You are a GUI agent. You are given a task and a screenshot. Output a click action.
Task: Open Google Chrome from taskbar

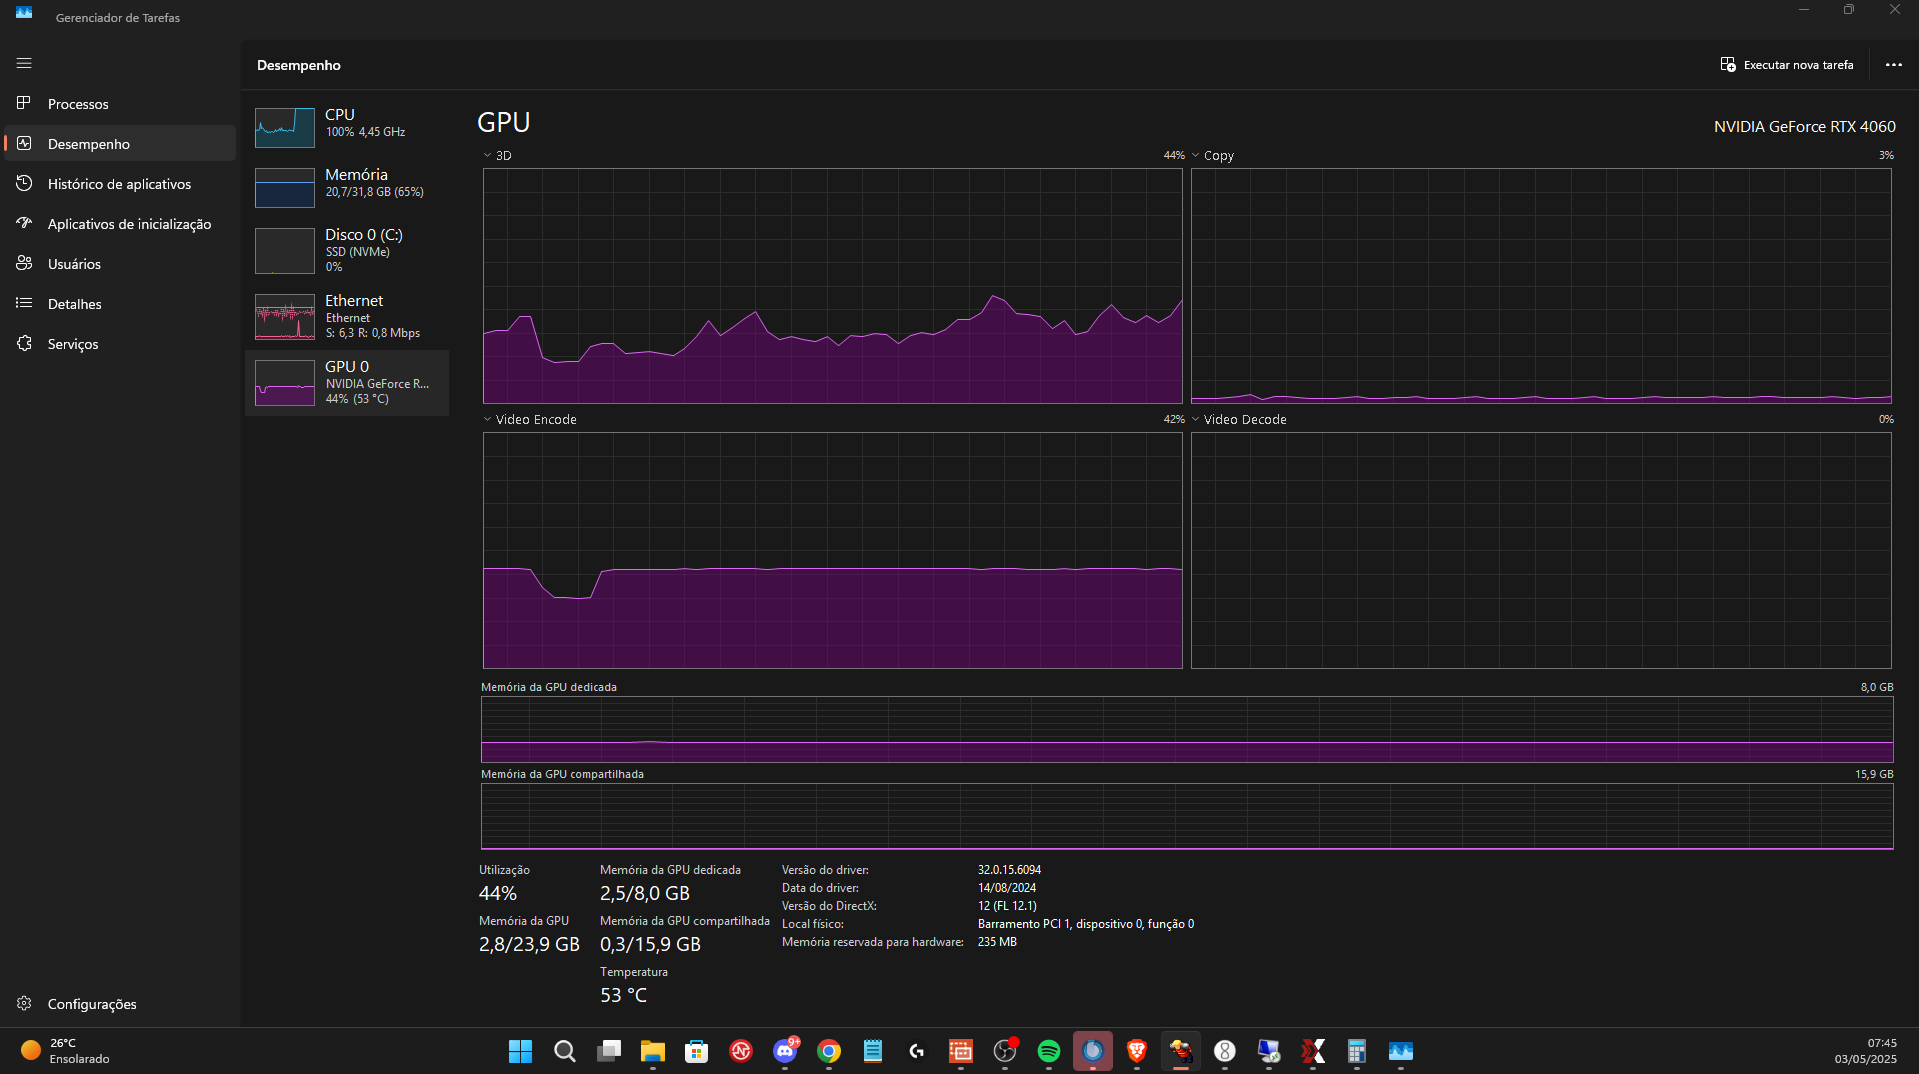pyautogui.click(x=829, y=1051)
